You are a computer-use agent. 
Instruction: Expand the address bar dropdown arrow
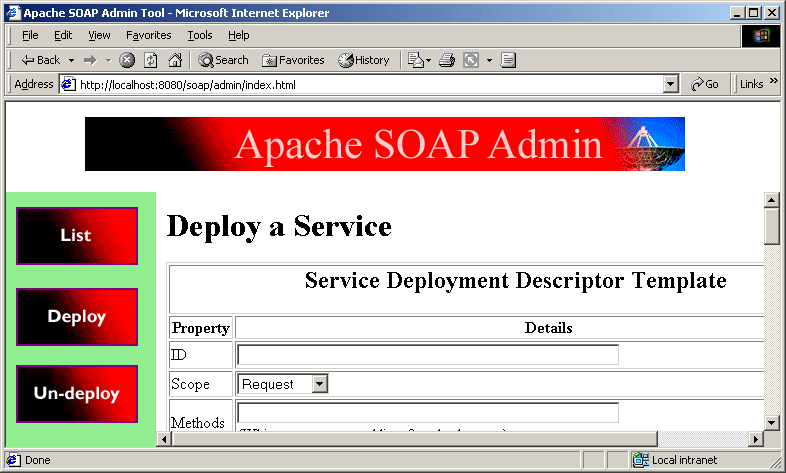click(670, 84)
